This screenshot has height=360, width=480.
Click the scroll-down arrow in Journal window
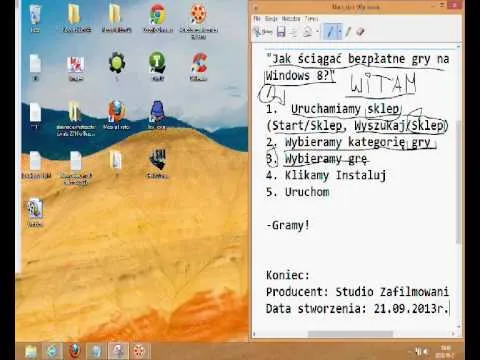[459, 327]
